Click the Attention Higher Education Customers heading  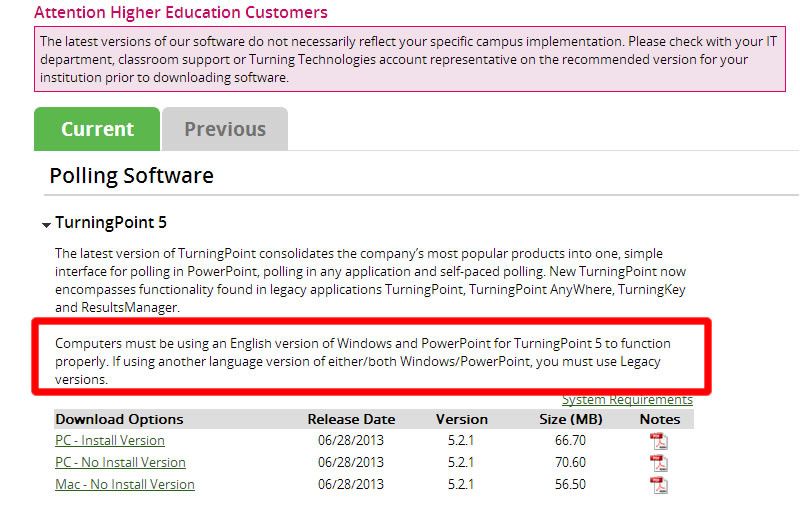tap(181, 12)
